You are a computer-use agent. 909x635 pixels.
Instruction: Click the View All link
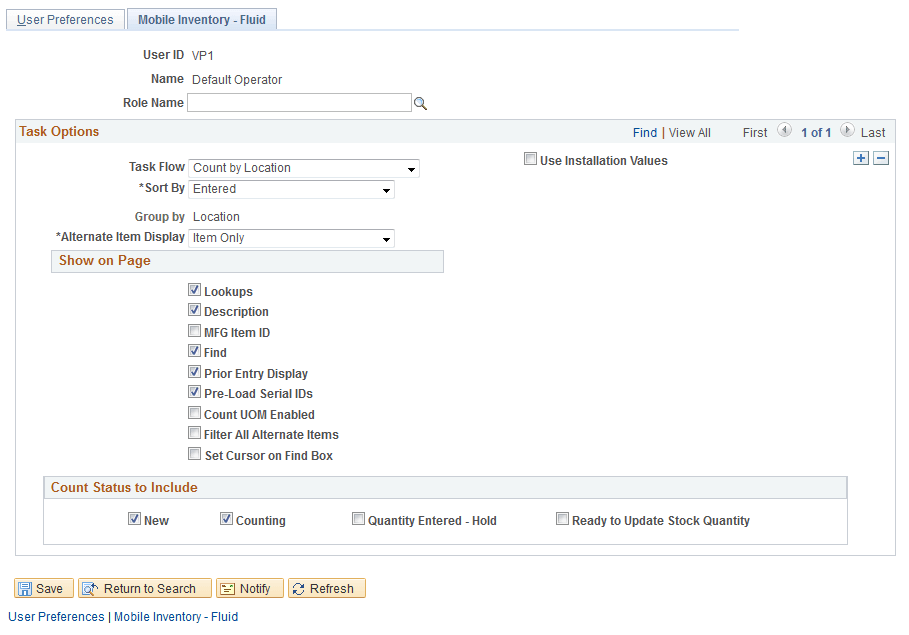[x=689, y=132]
